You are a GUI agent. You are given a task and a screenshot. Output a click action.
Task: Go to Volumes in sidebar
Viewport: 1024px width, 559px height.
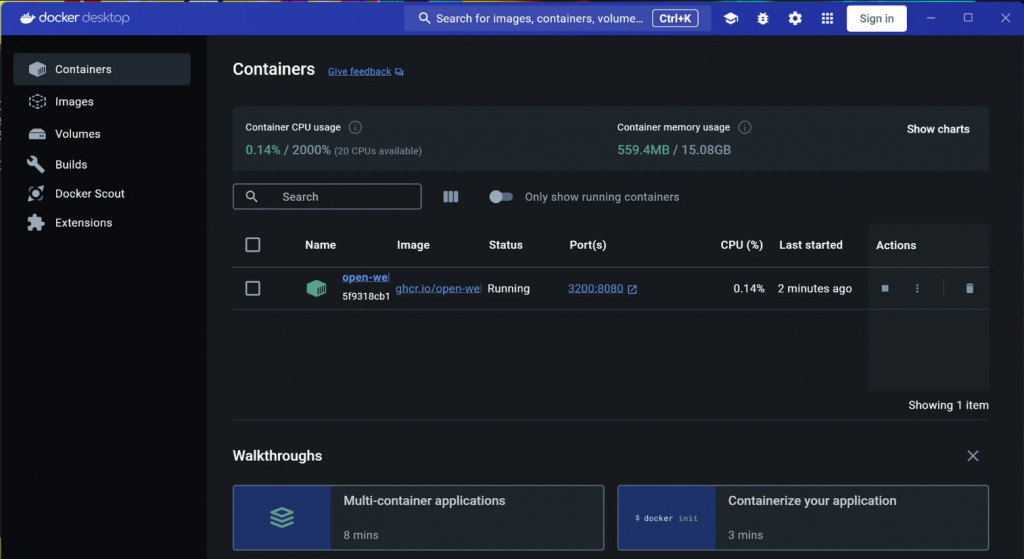click(x=102, y=134)
